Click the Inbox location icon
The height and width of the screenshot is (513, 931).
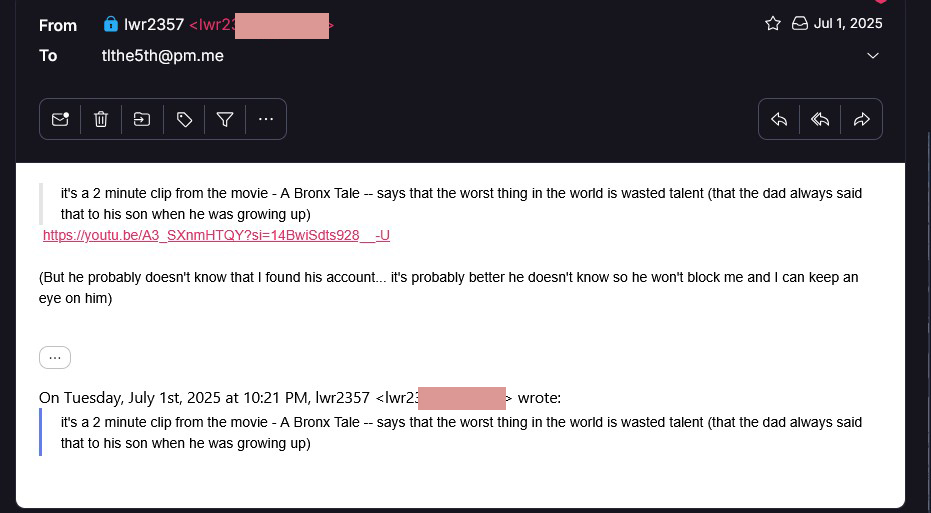pos(800,24)
